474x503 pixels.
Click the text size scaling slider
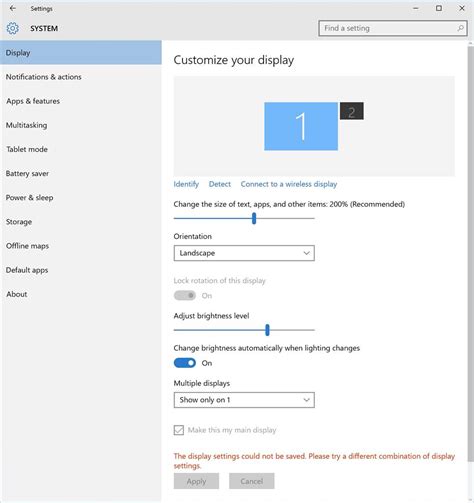pyautogui.click(x=244, y=218)
